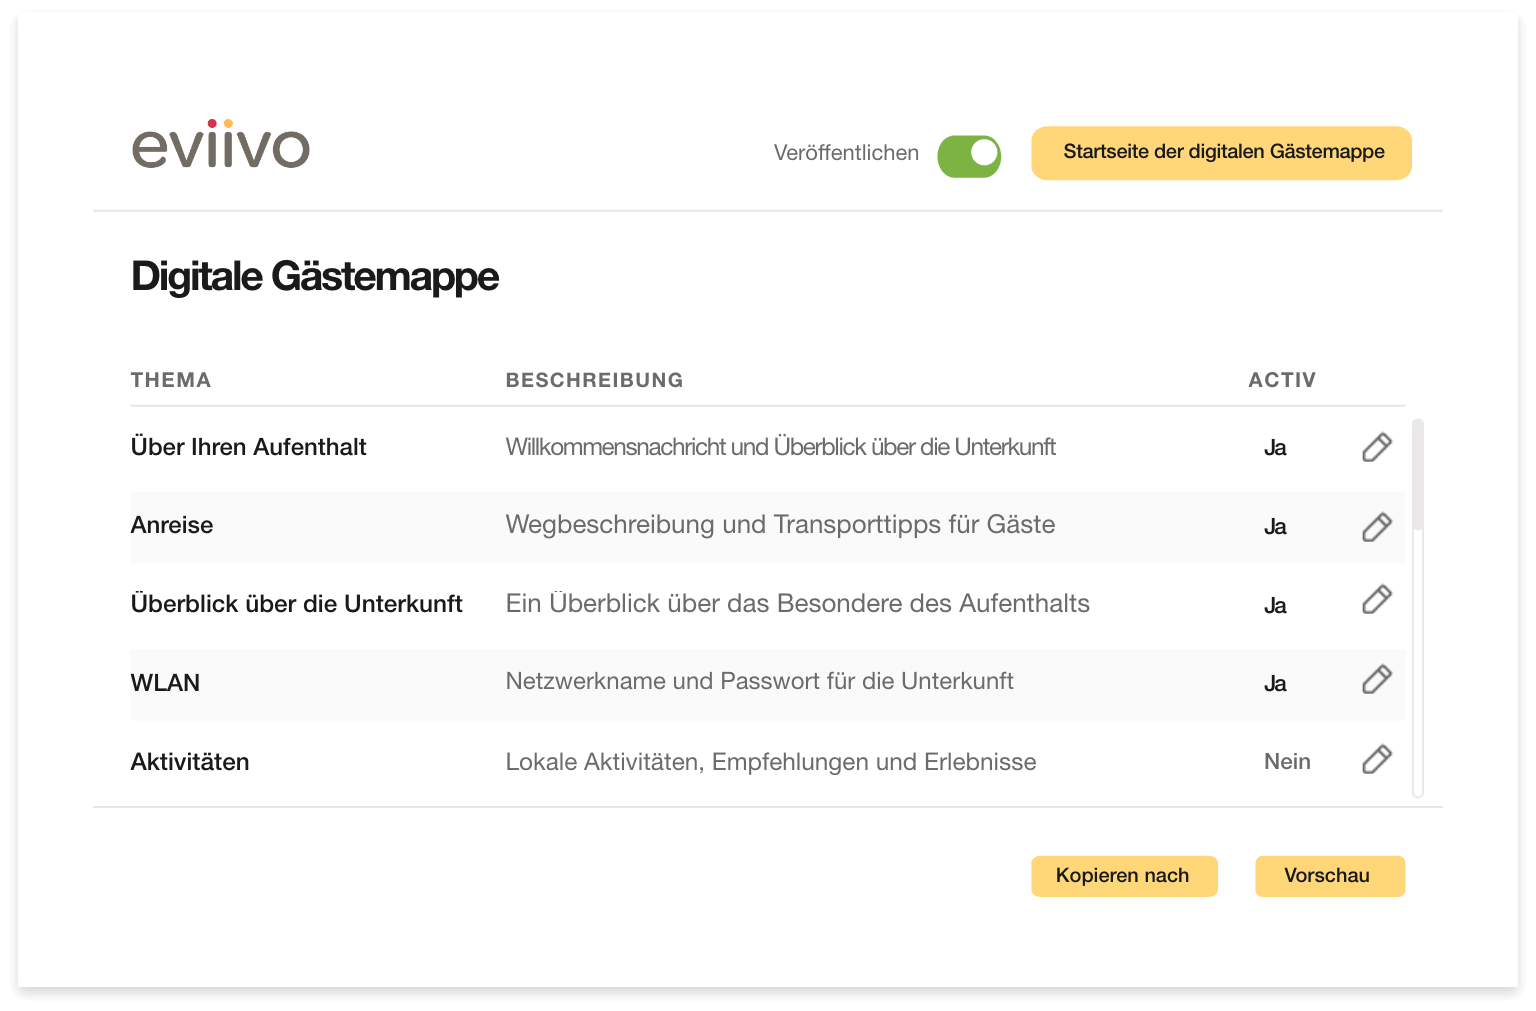Select the Anreise topic row
Screen dimensions: 1536x1011
coord(767,526)
